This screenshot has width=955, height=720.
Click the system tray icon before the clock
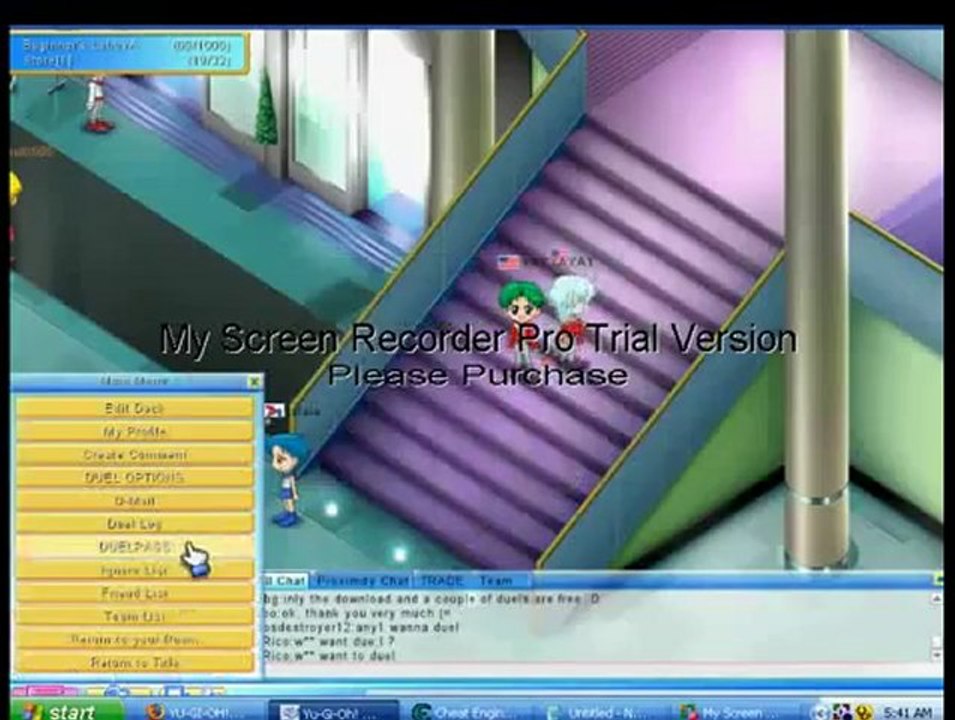point(863,711)
